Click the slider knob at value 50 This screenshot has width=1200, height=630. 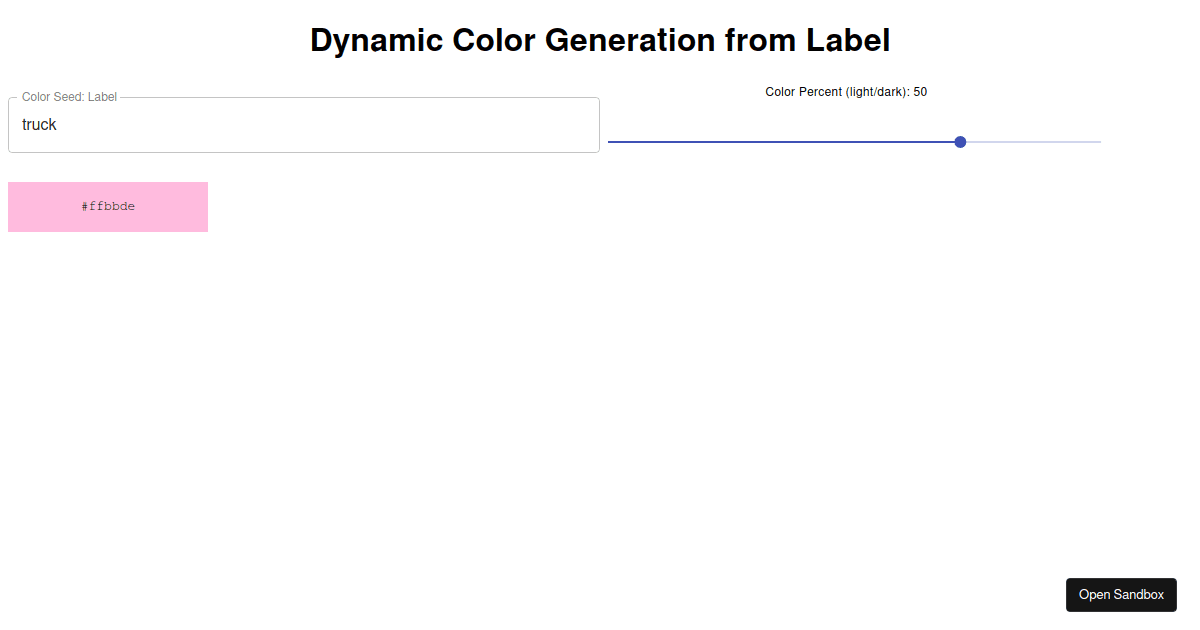(960, 142)
